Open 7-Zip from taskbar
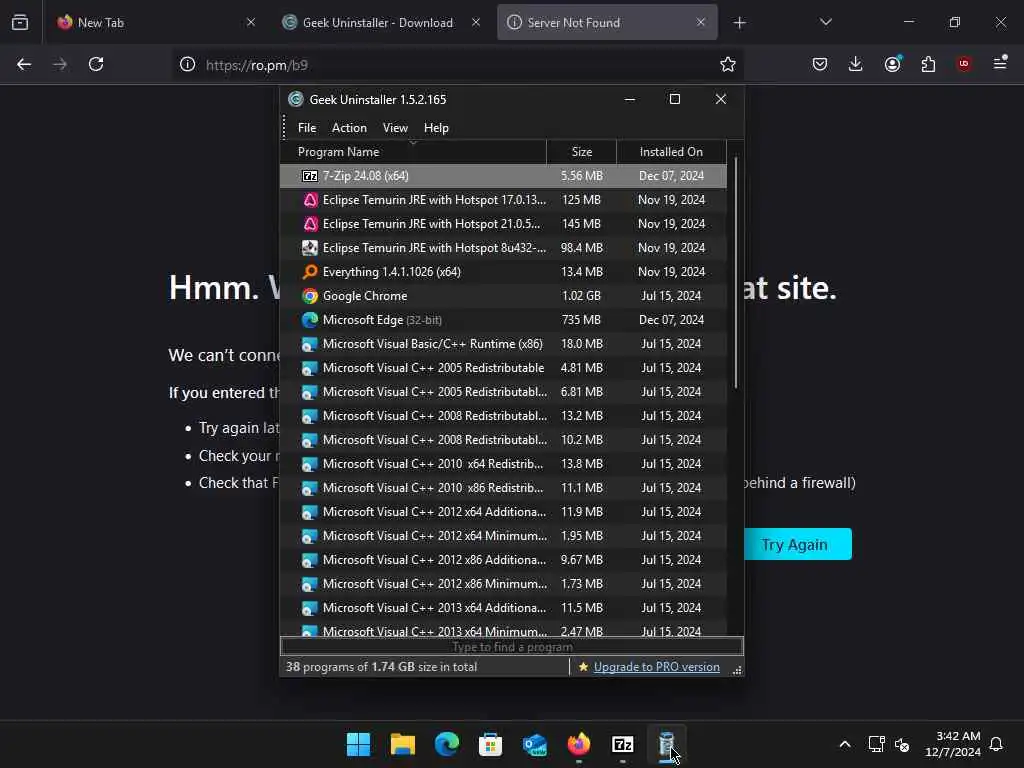 [622, 744]
